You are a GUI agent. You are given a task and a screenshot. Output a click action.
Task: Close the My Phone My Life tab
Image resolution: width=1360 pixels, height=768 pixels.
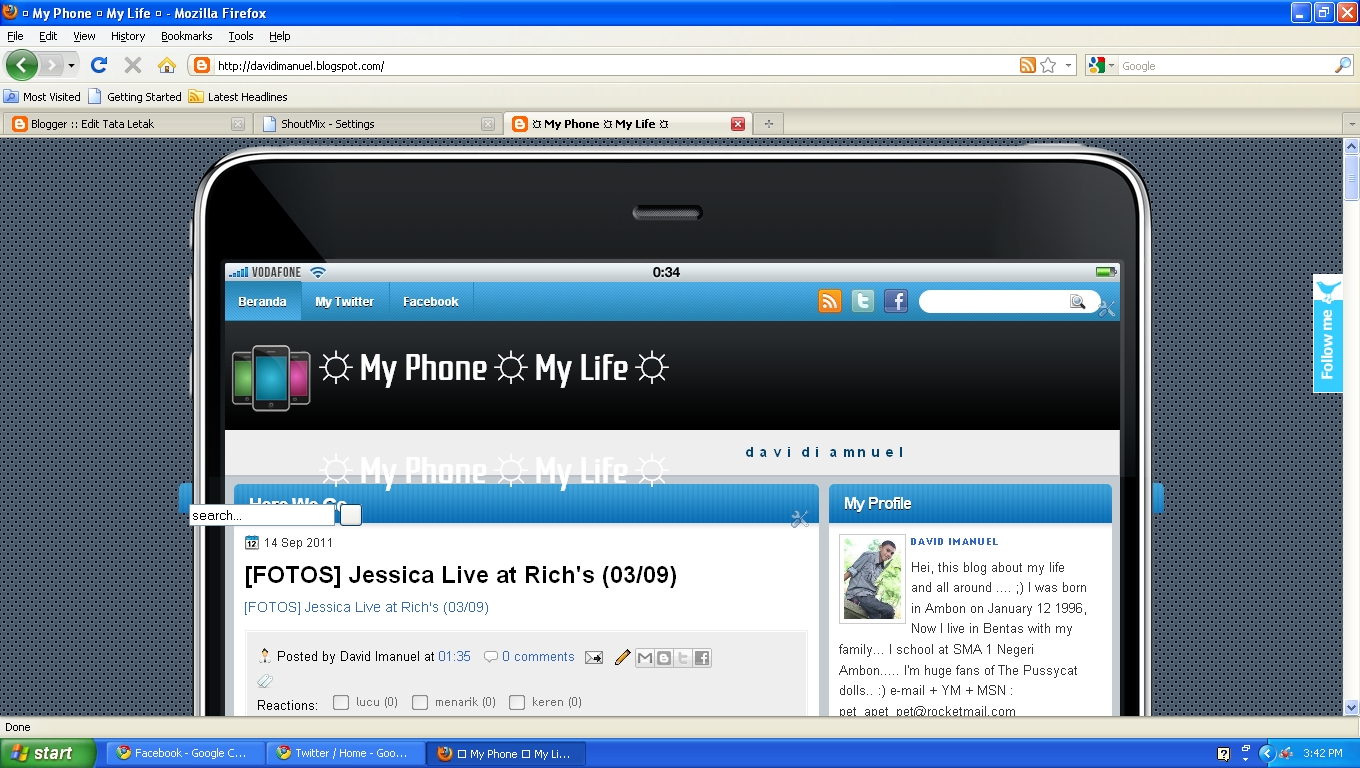(x=738, y=124)
